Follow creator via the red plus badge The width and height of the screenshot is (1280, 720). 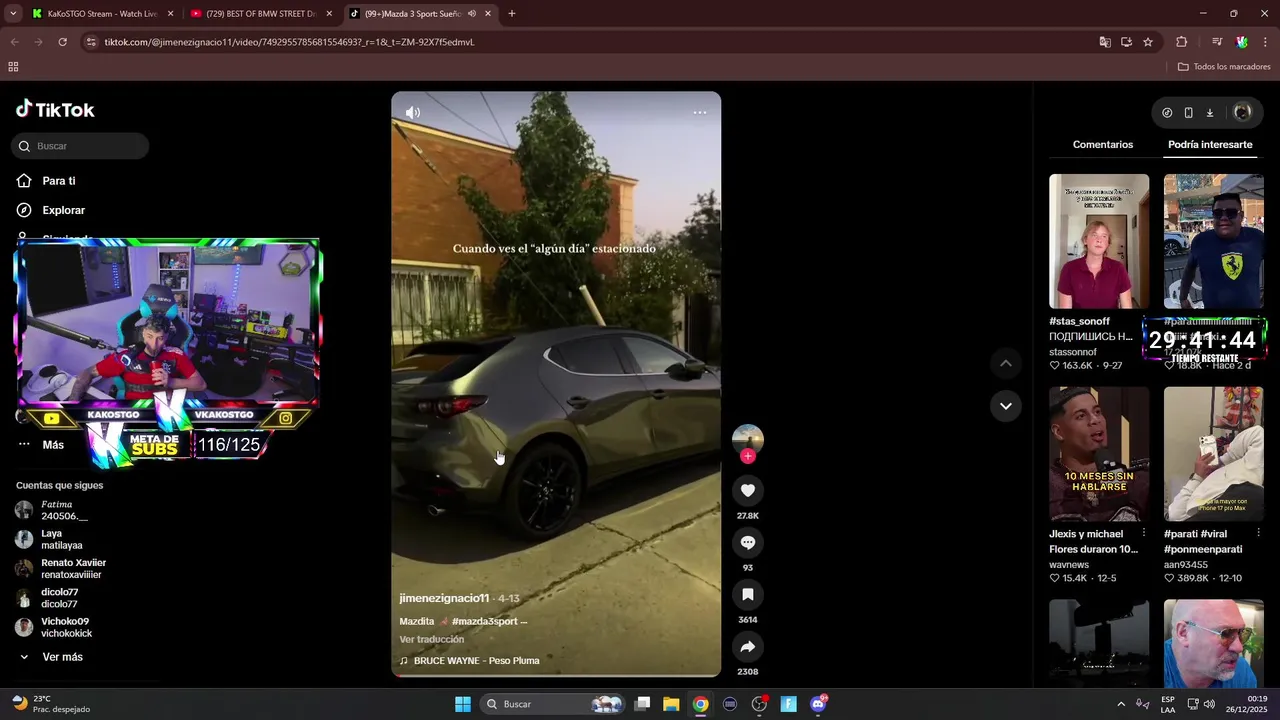(748, 456)
